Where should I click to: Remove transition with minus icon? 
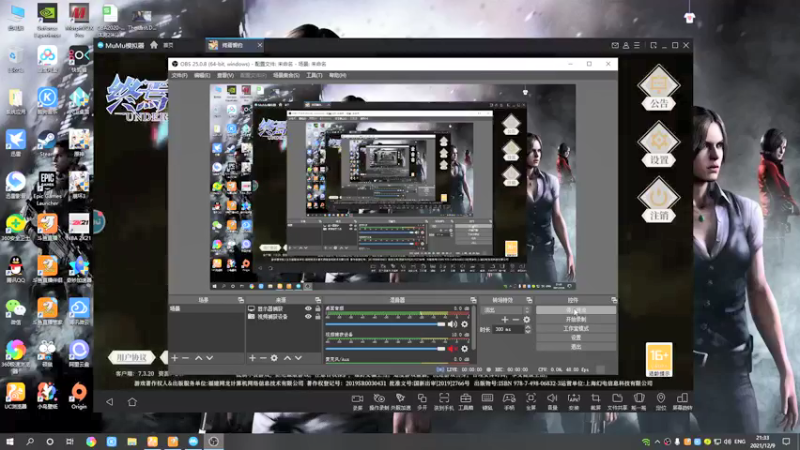515,319
